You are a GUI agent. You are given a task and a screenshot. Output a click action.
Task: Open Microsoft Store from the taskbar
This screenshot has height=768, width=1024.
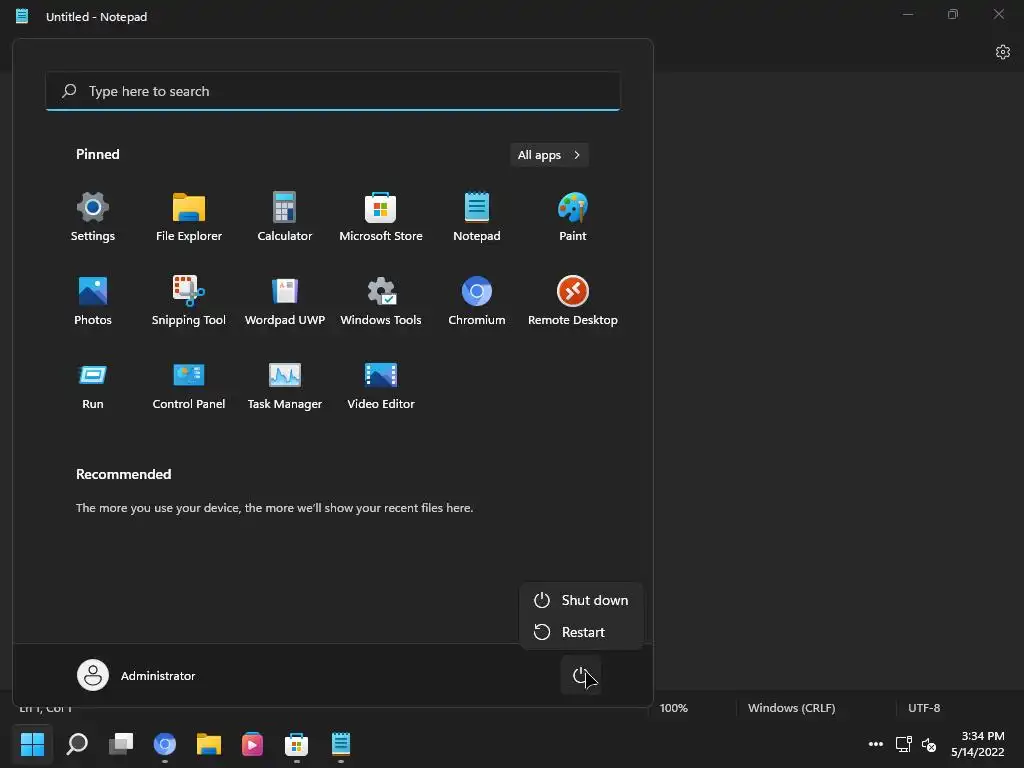coord(296,744)
